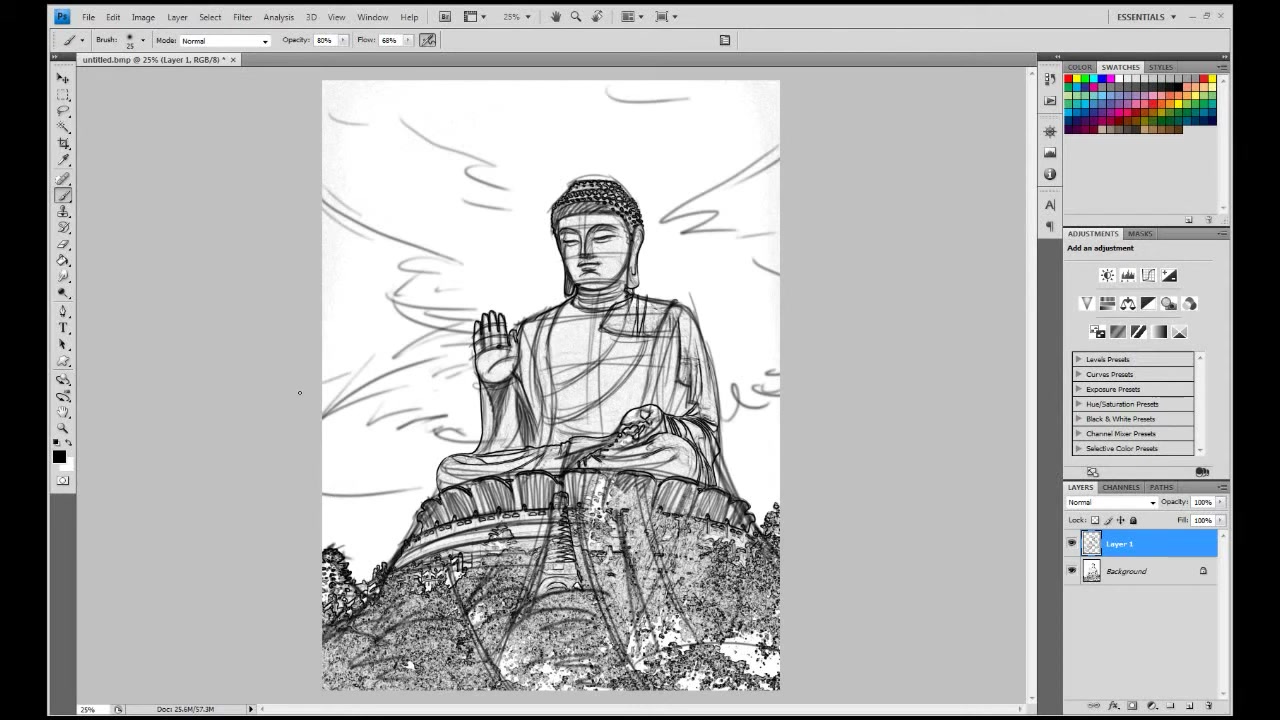
Task: Select the Background layer thumbnail
Action: tap(1091, 571)
